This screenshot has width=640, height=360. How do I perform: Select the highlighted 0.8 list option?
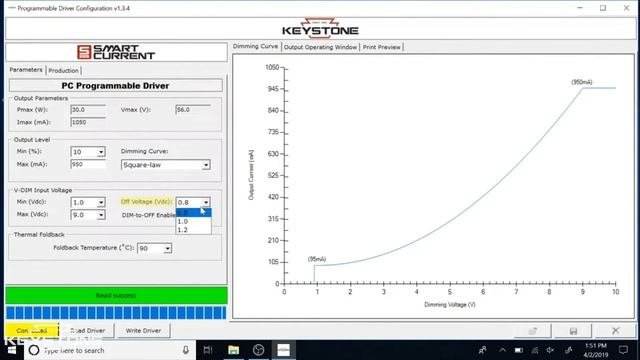pos(193,213)
